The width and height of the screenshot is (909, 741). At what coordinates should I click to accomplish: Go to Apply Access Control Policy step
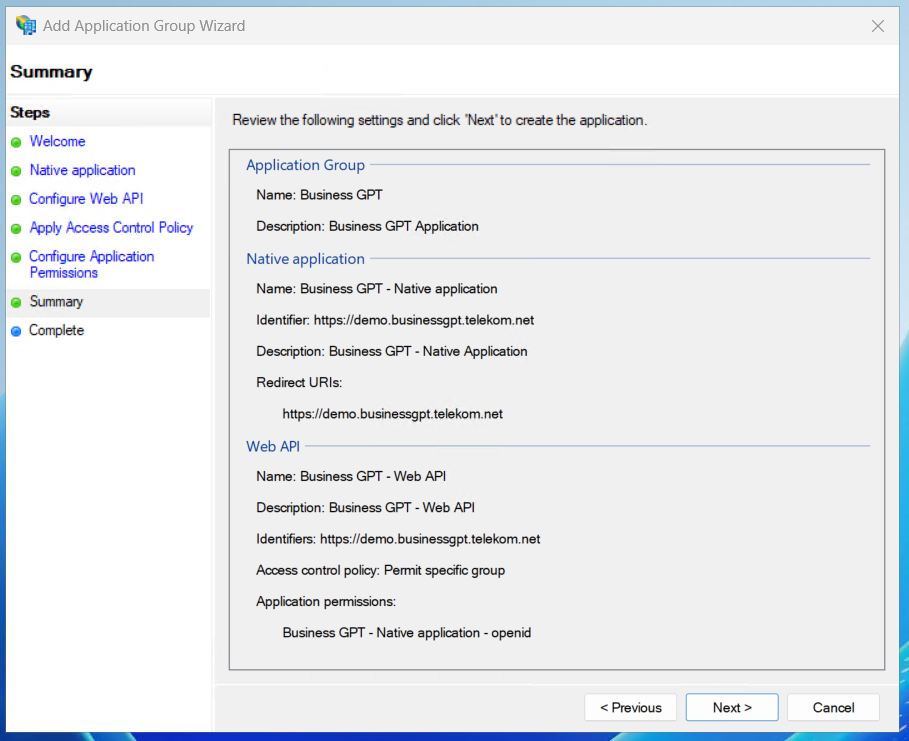point(111,227)
